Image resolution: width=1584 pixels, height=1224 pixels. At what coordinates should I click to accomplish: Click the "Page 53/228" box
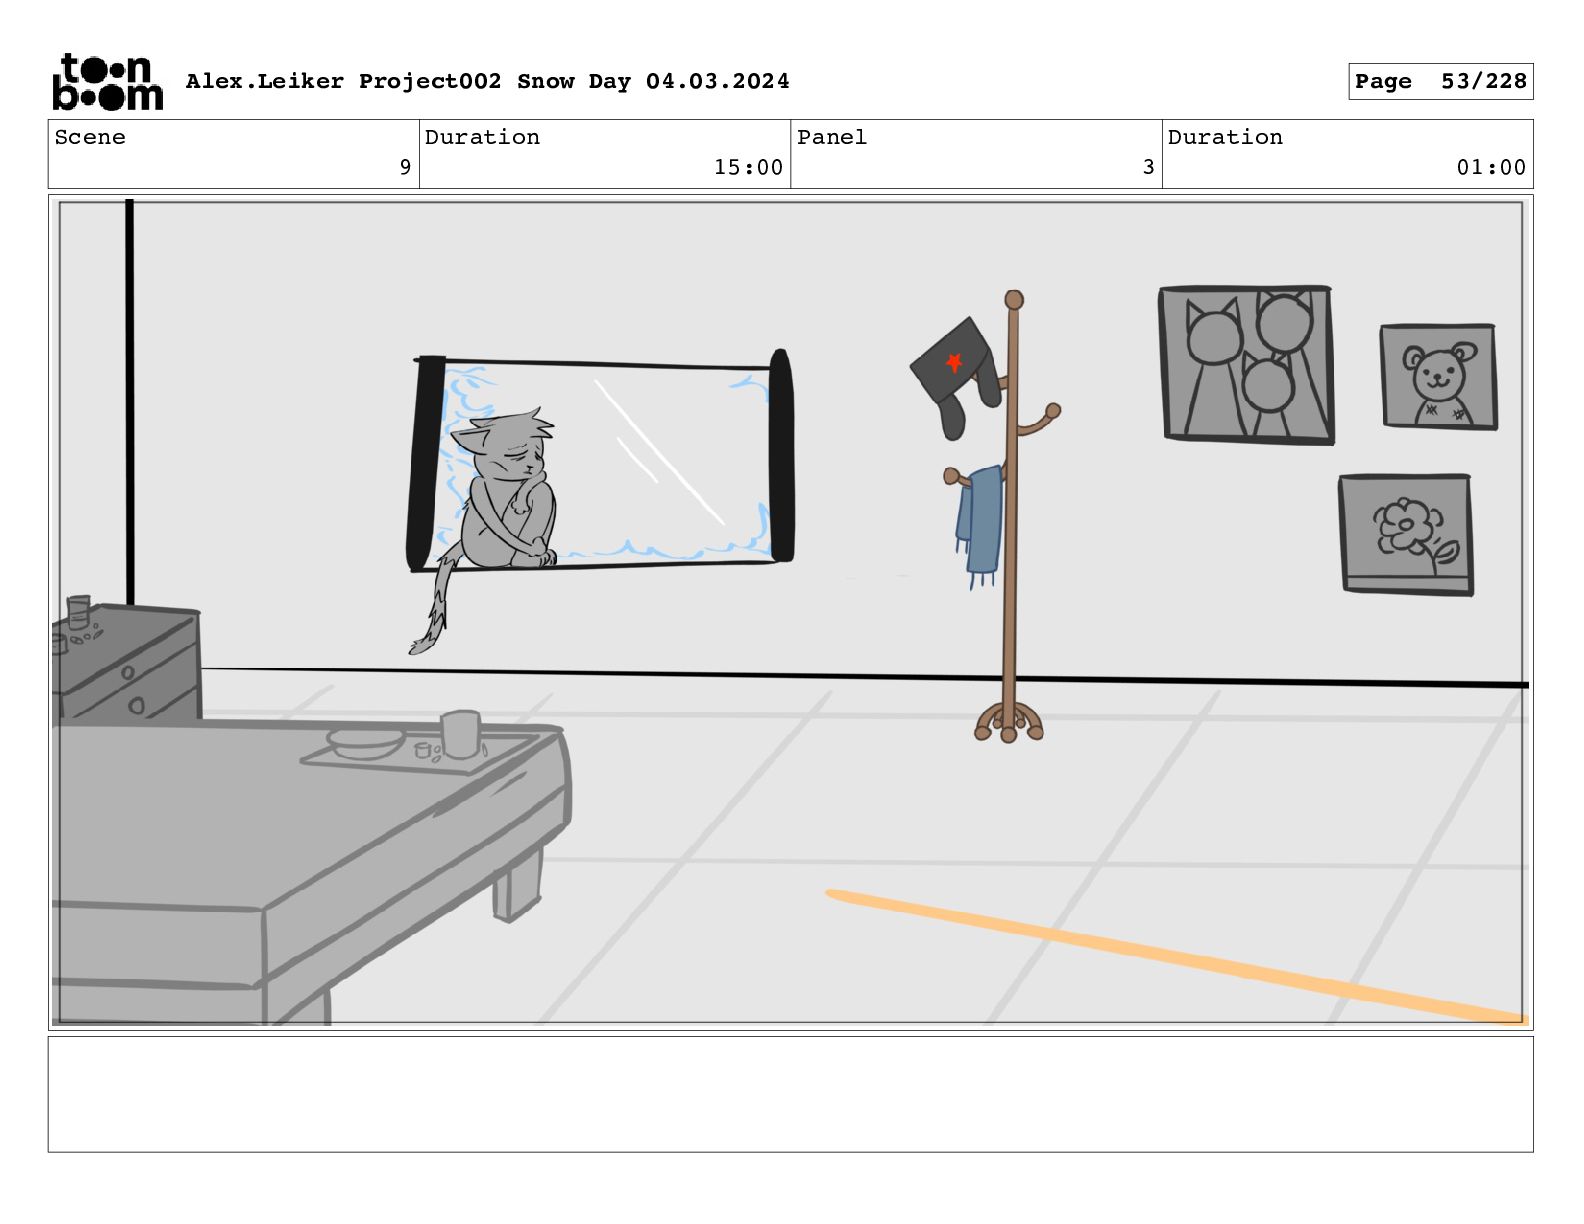(1440, 81)
